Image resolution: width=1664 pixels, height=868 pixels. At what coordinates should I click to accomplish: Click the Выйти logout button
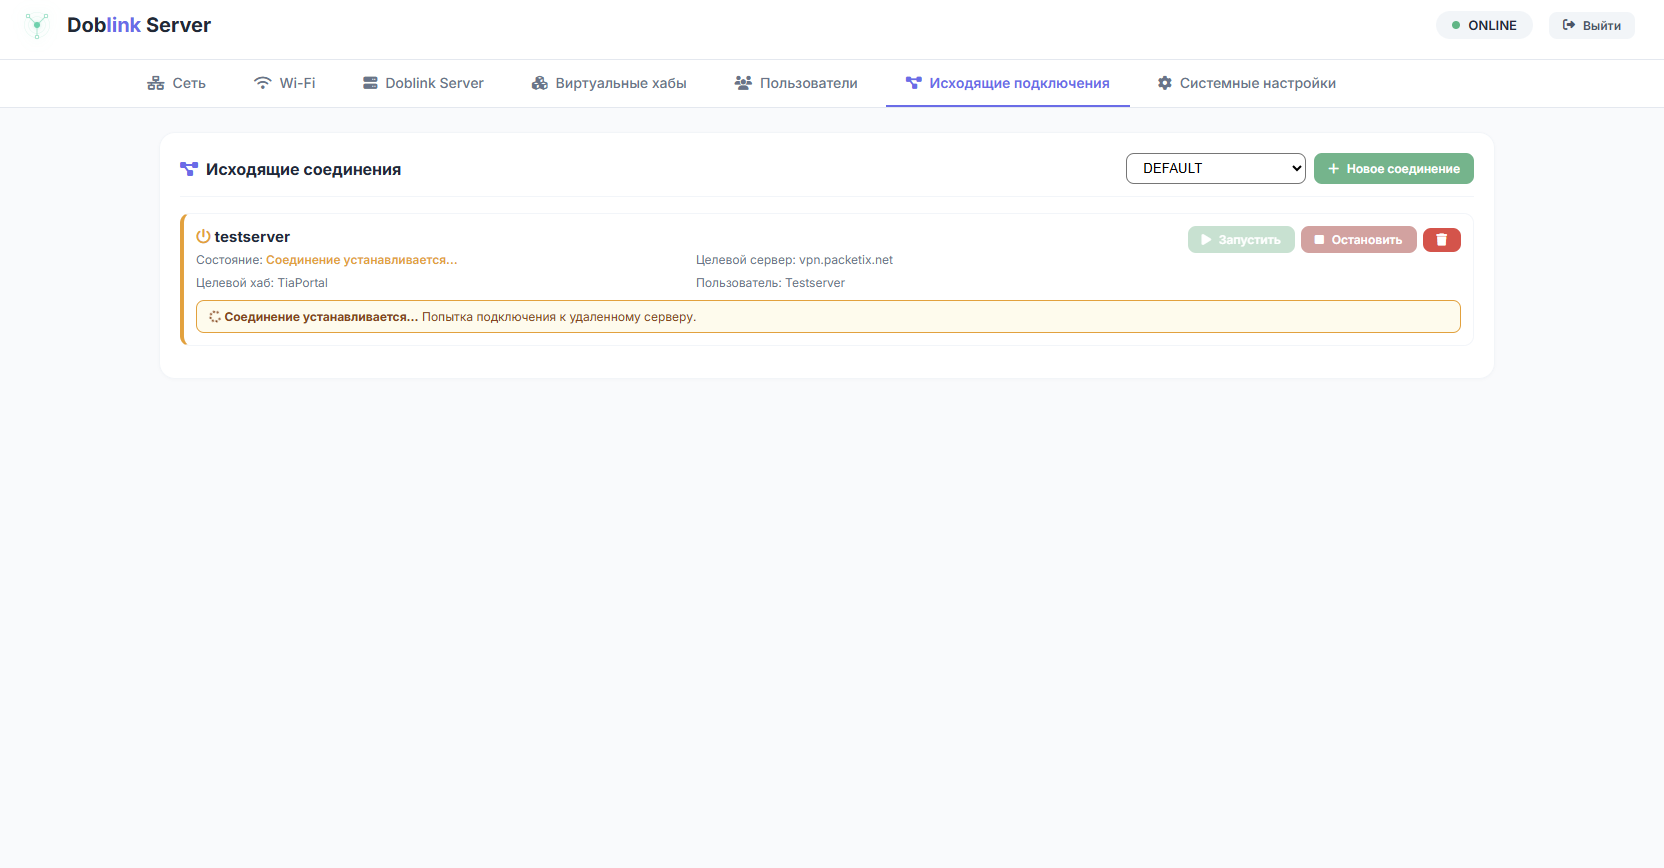pos(1592,25)
